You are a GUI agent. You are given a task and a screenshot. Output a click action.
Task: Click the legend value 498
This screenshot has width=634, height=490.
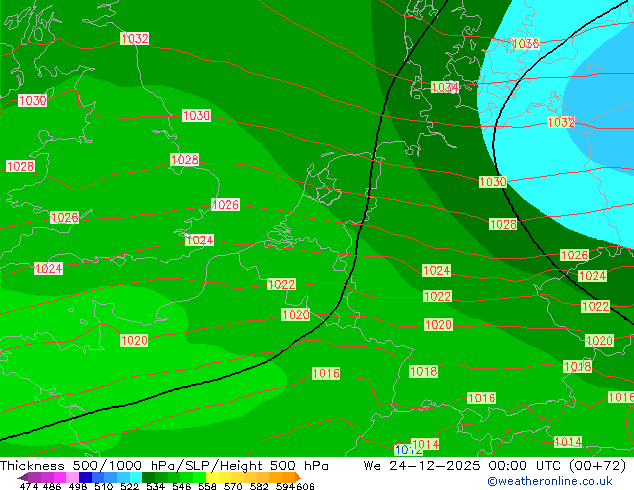pos(78,486)
